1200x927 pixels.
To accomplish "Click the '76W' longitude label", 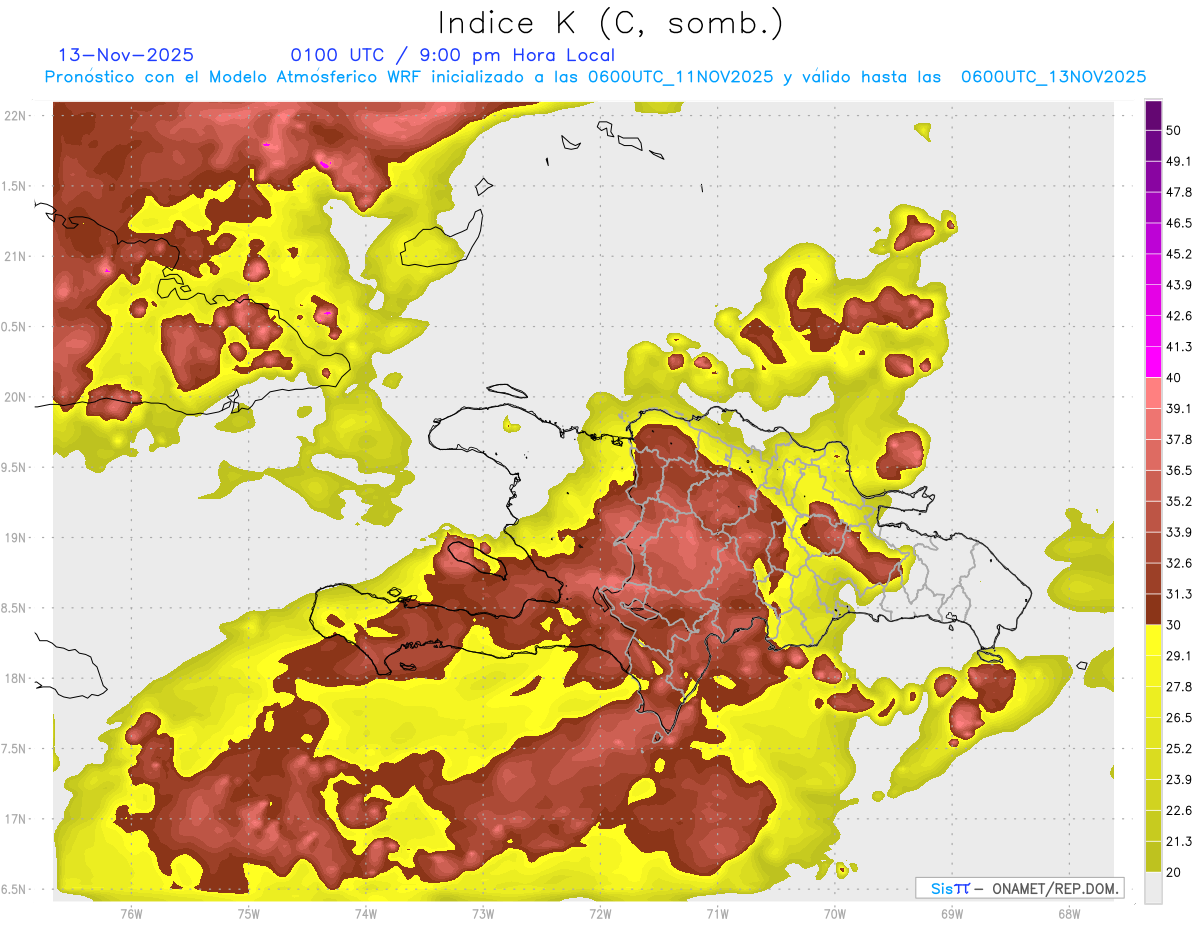I will point(131,913).
